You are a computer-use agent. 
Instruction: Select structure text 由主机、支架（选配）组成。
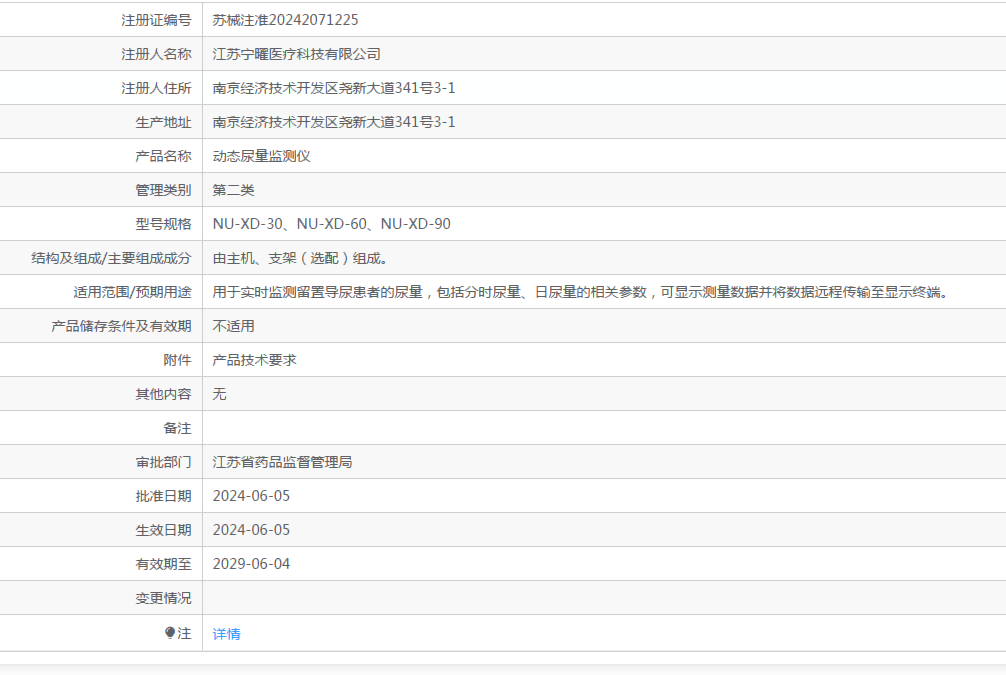pos(300,258)
